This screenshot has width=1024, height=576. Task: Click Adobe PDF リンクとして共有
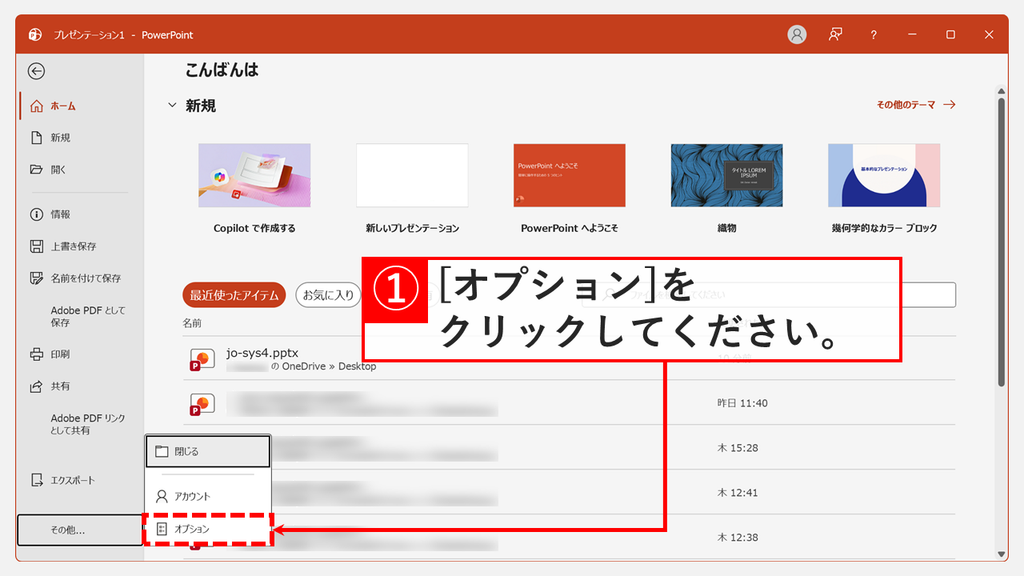coord(88,424)
